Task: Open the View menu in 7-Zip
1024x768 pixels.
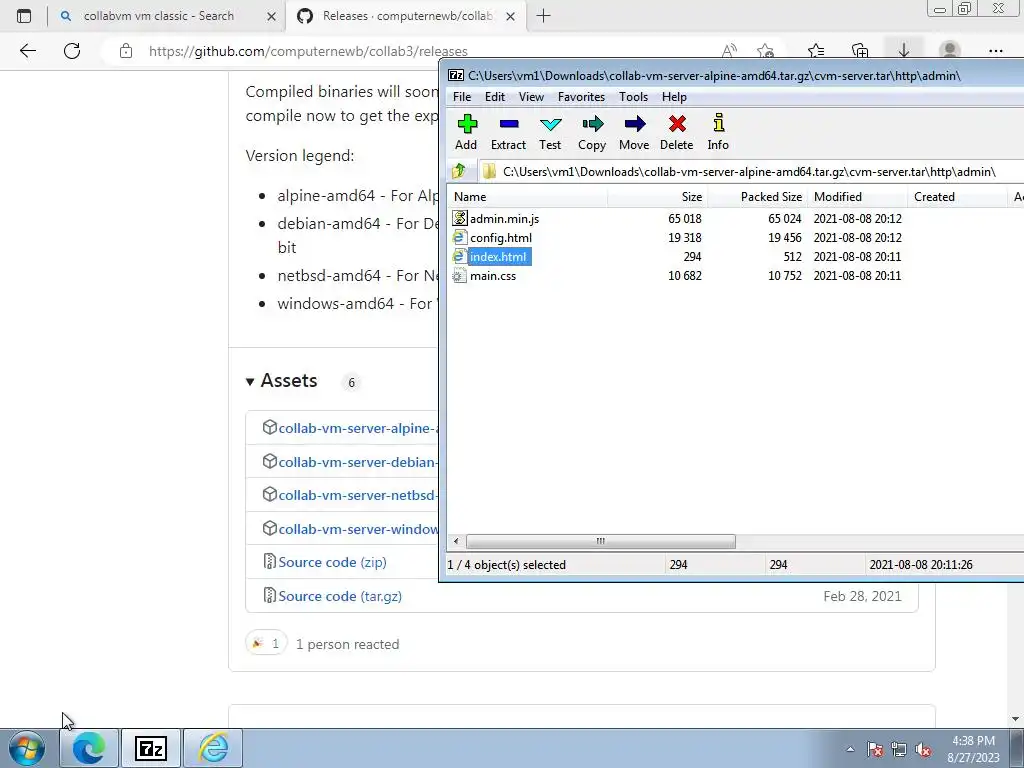Action: pyautogui.click(x=531, y=97)
